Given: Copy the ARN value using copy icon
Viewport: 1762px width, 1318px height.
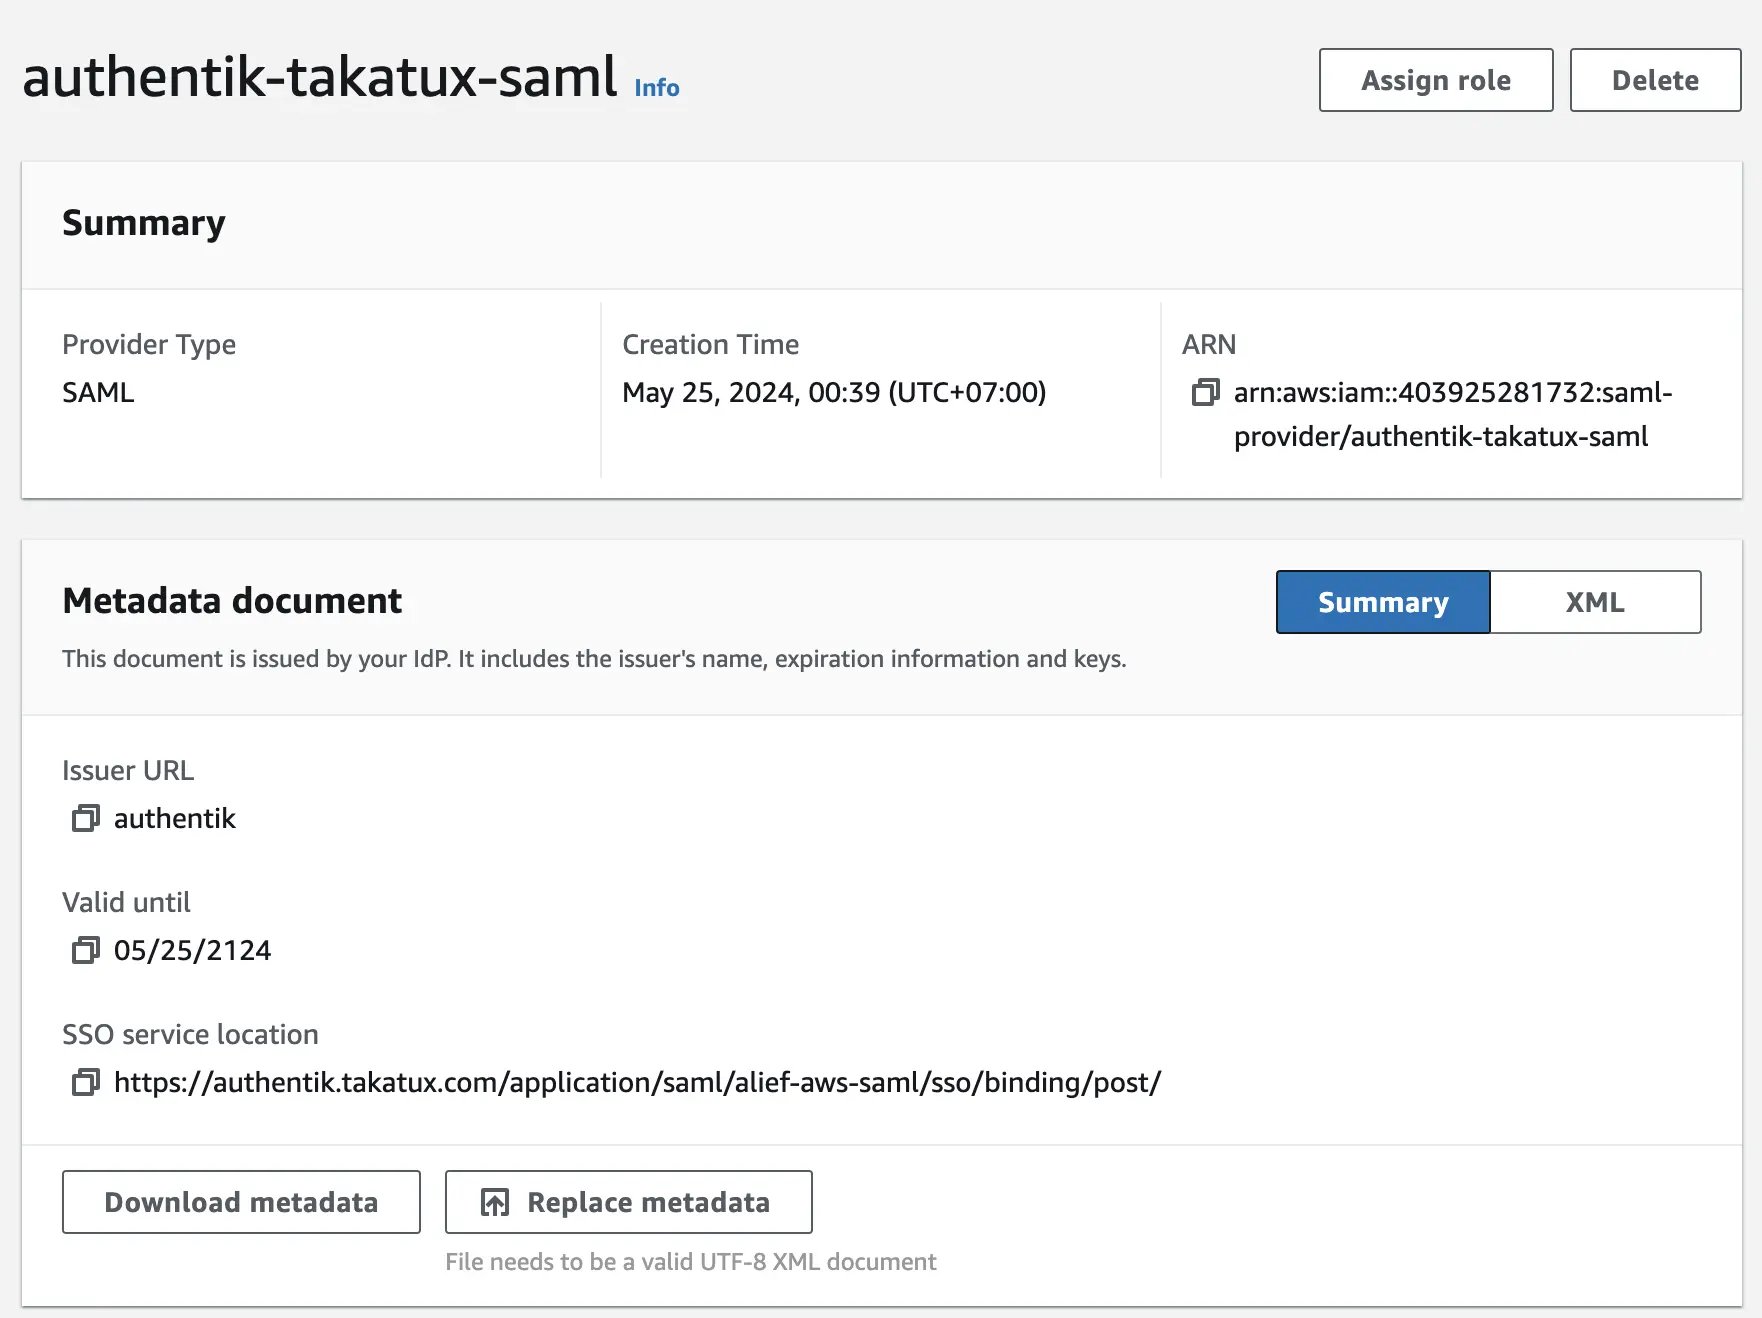Looking at the screenshot, I should (1205, 392).
